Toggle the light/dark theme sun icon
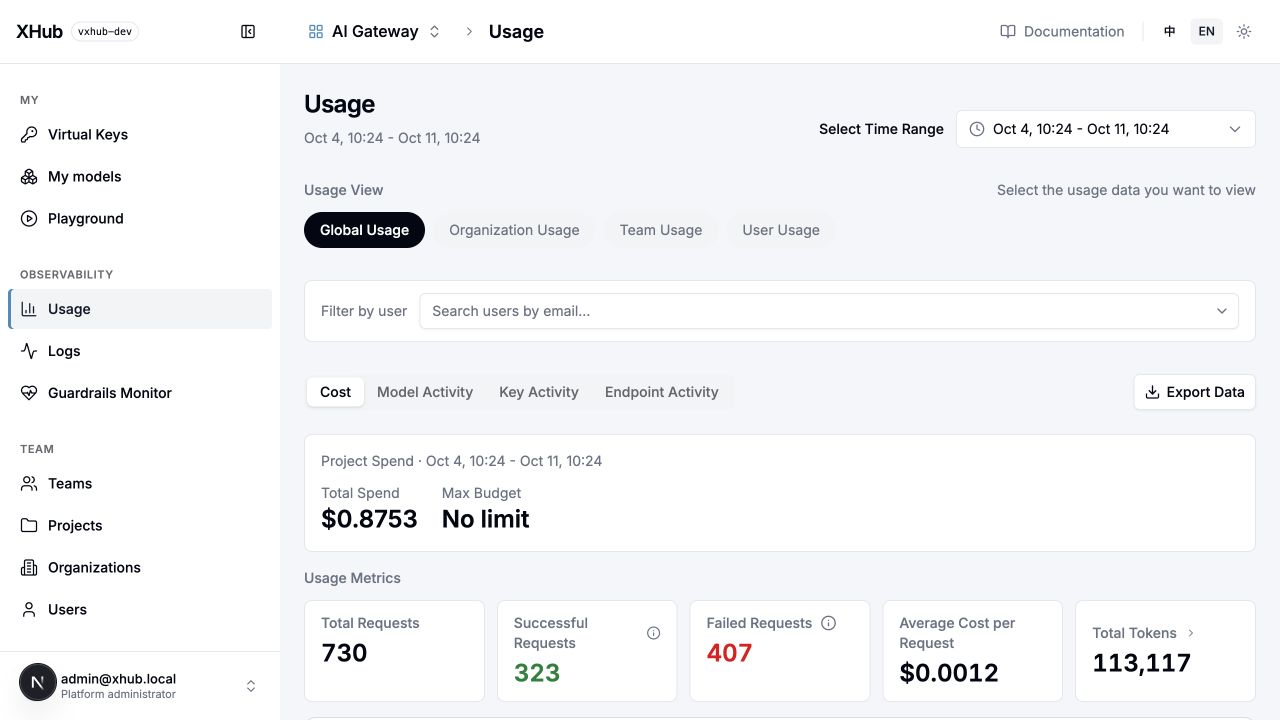Screen dimensions: 1280x720 tap(1244, 32)
